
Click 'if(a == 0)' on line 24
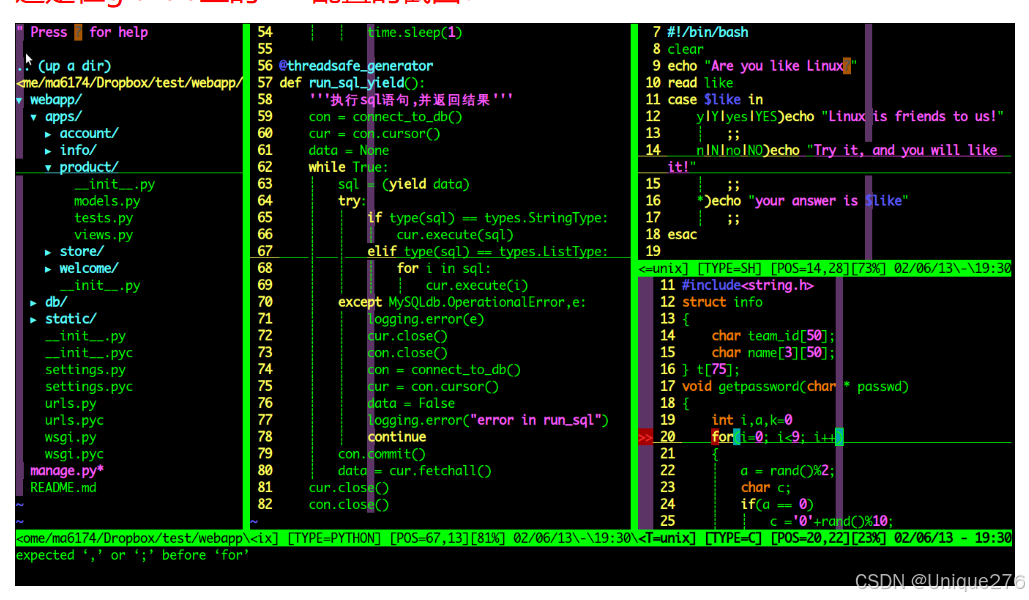click(777, 505)
